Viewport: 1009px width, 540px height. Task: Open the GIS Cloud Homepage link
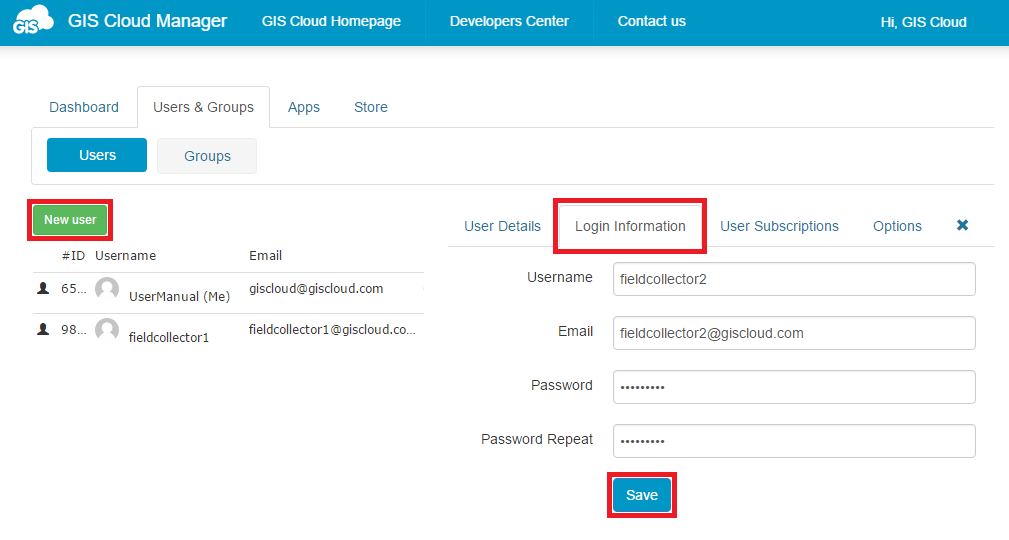click(x=331, y=21)
